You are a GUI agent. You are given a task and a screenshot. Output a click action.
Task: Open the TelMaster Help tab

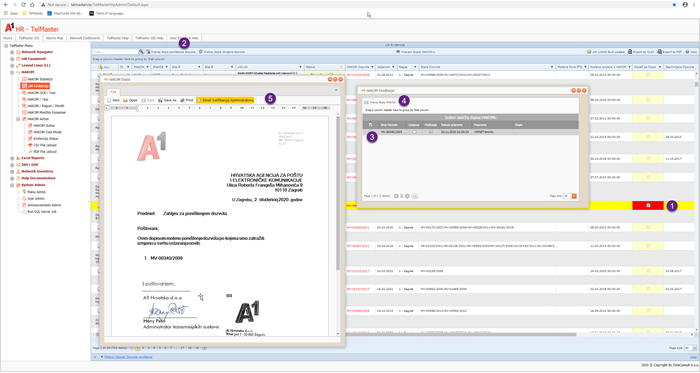(x=117, y=38)
